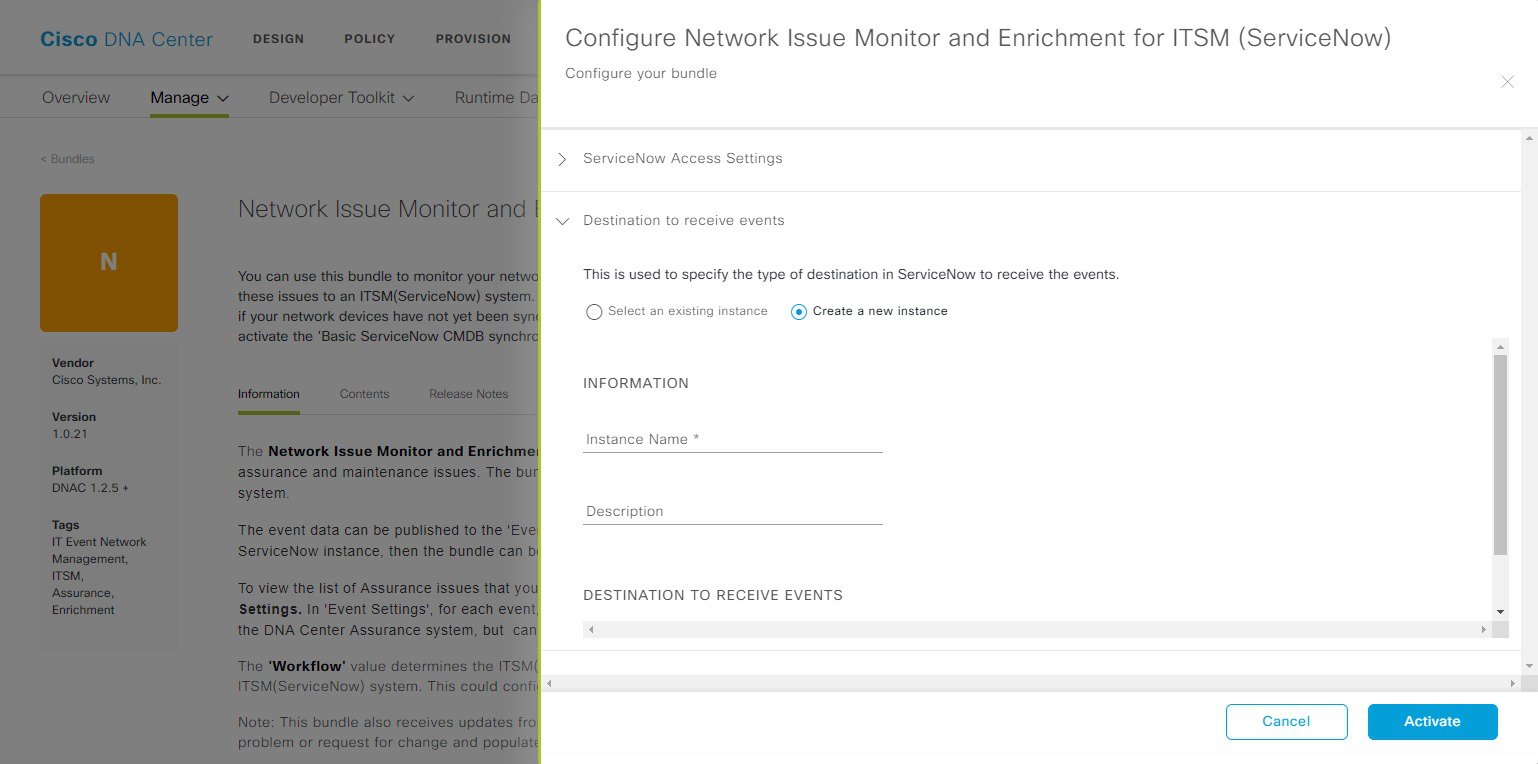Image resolution: width=1538 pixels, height=764 pixels.
Task: Select the 'Create a new instance' radio
Action: (x=799, y=312)
